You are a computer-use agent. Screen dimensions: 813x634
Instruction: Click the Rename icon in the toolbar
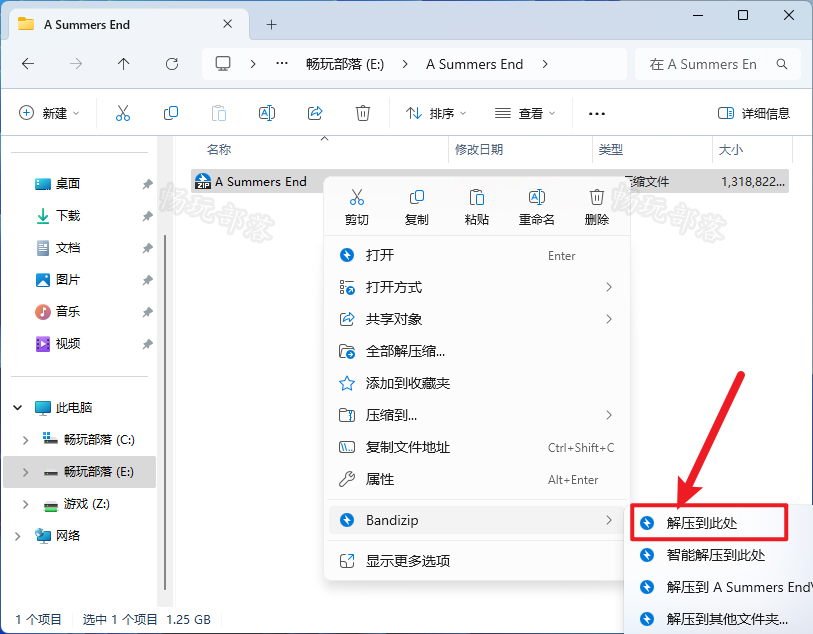[267, 113]
